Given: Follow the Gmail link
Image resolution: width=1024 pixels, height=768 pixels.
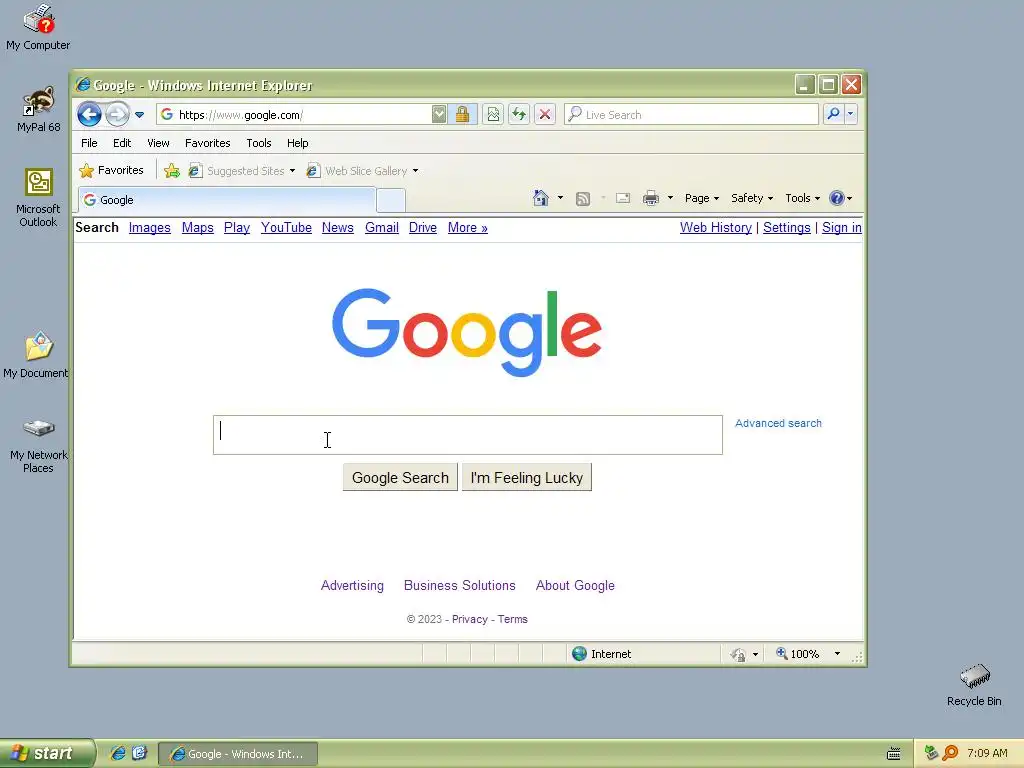Looking at the screenshot, I should coord(382,228).
